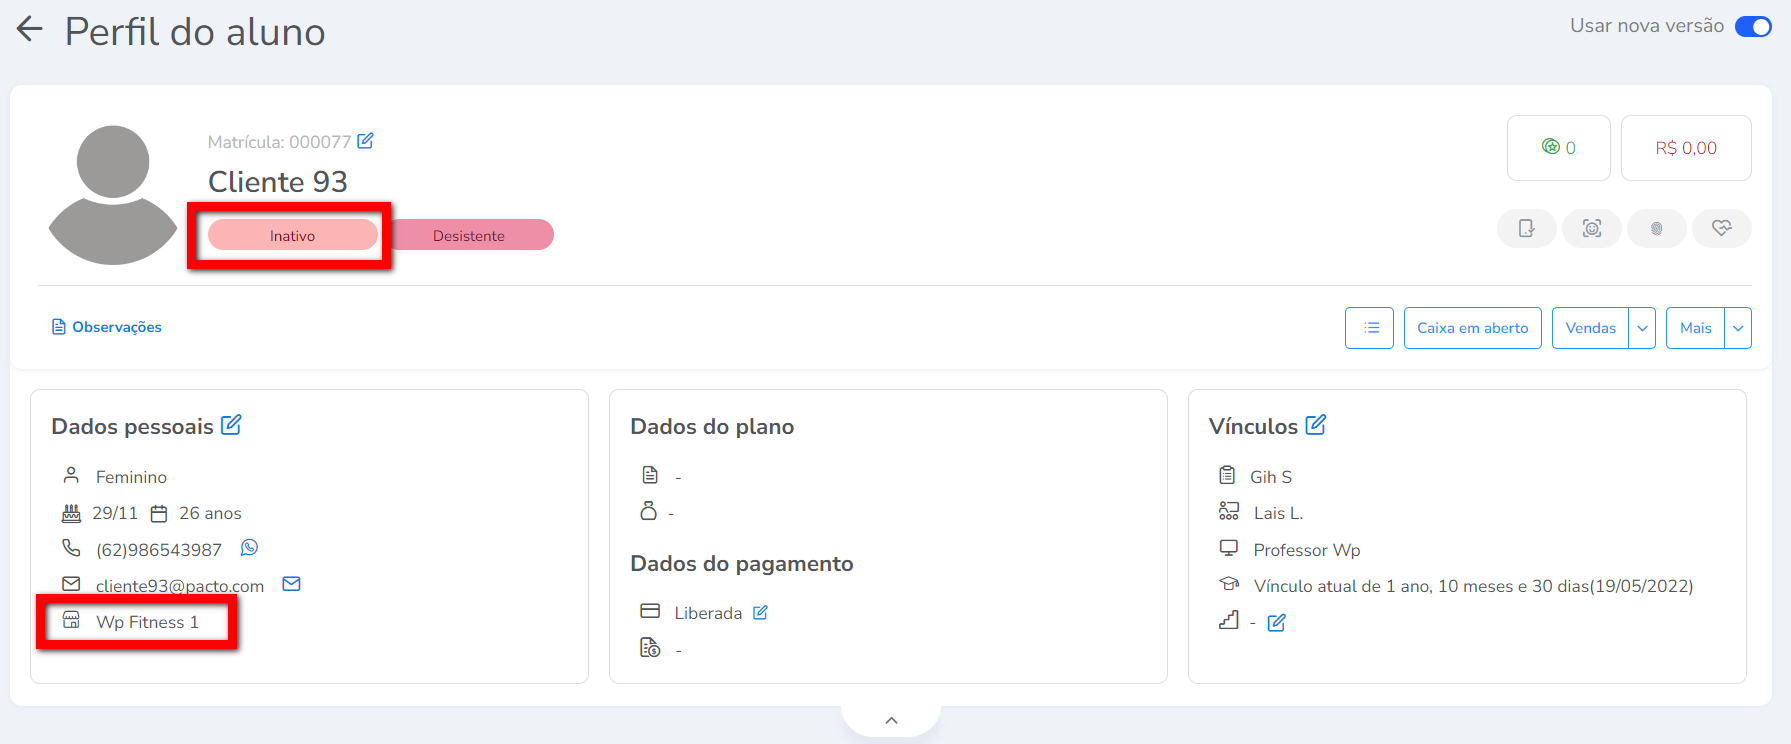Edit the Matrícula number with pencil icon
1791x744 pixels.
pos(365,141)
